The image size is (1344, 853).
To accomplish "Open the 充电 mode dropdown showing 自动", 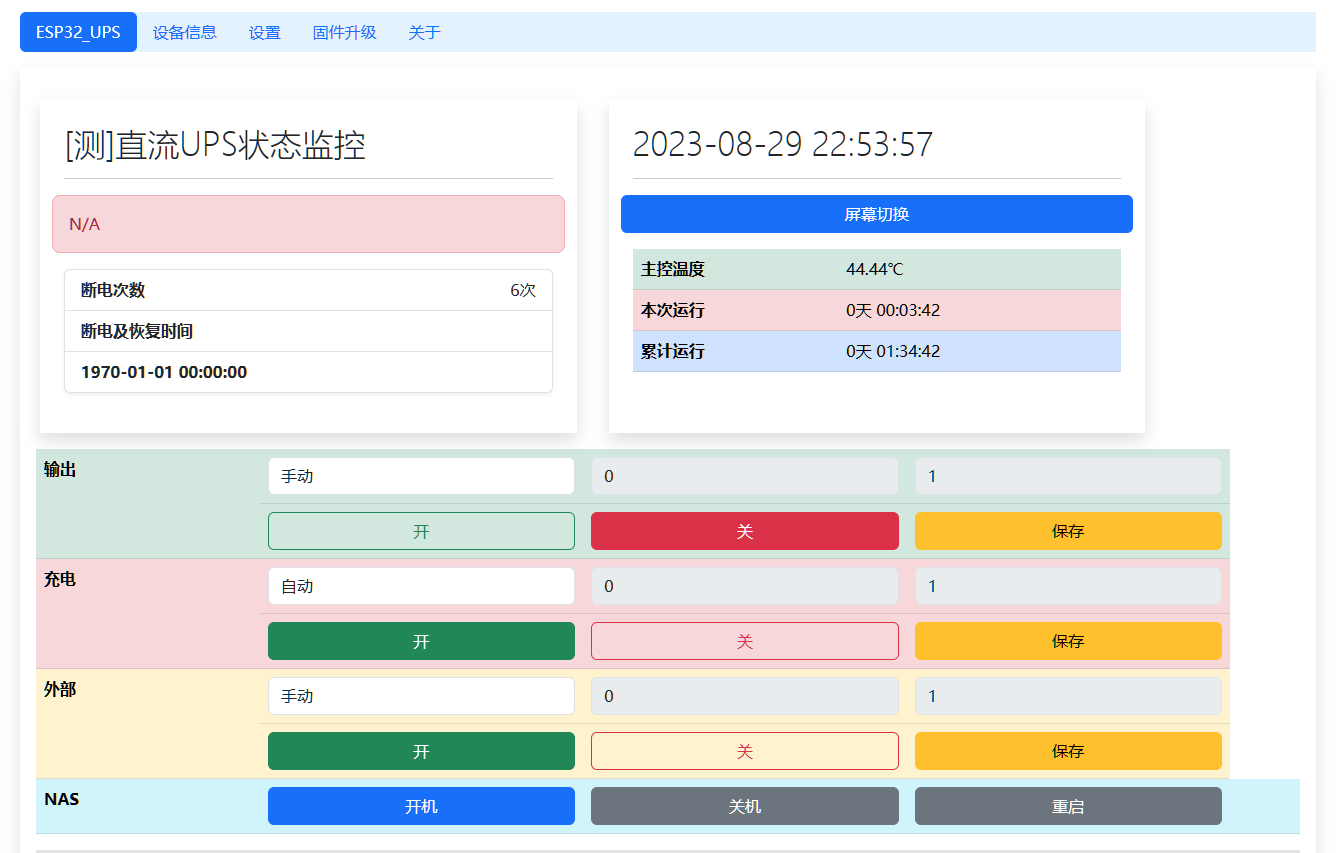I will tap(421, 586).
